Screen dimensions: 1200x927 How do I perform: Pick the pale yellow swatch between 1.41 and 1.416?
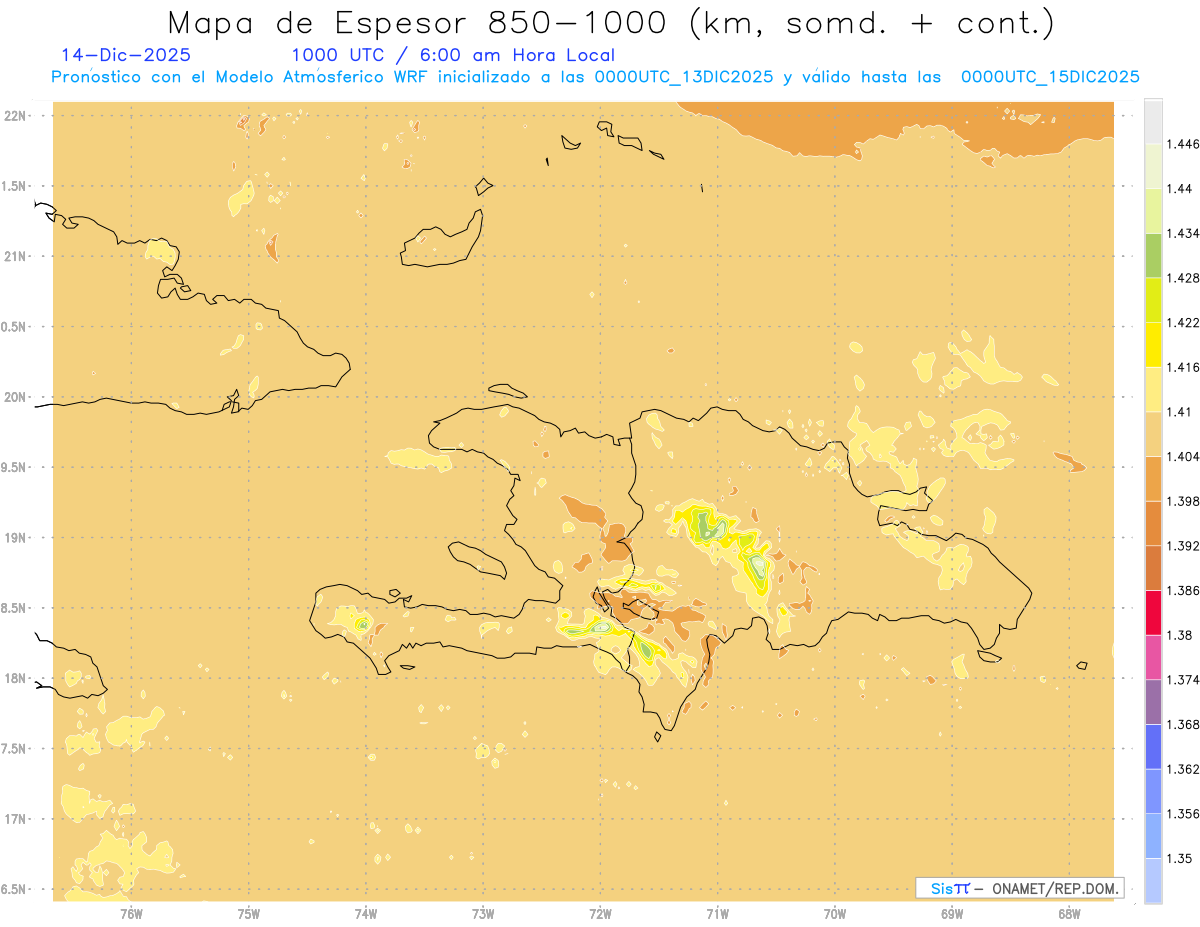tap(1153, 389)
